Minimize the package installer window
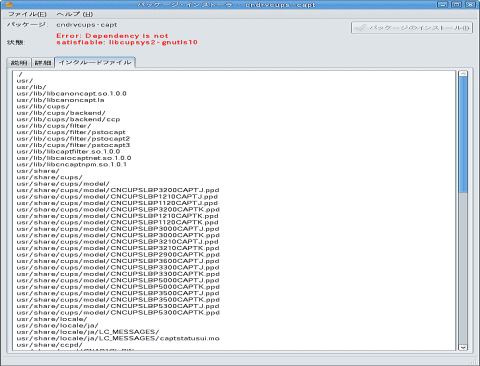 click(442, 4)
